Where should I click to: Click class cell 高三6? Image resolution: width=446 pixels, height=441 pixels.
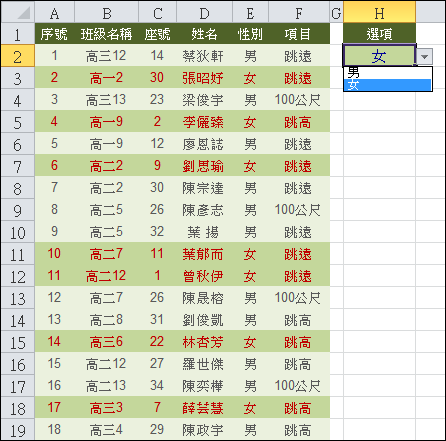106,342
